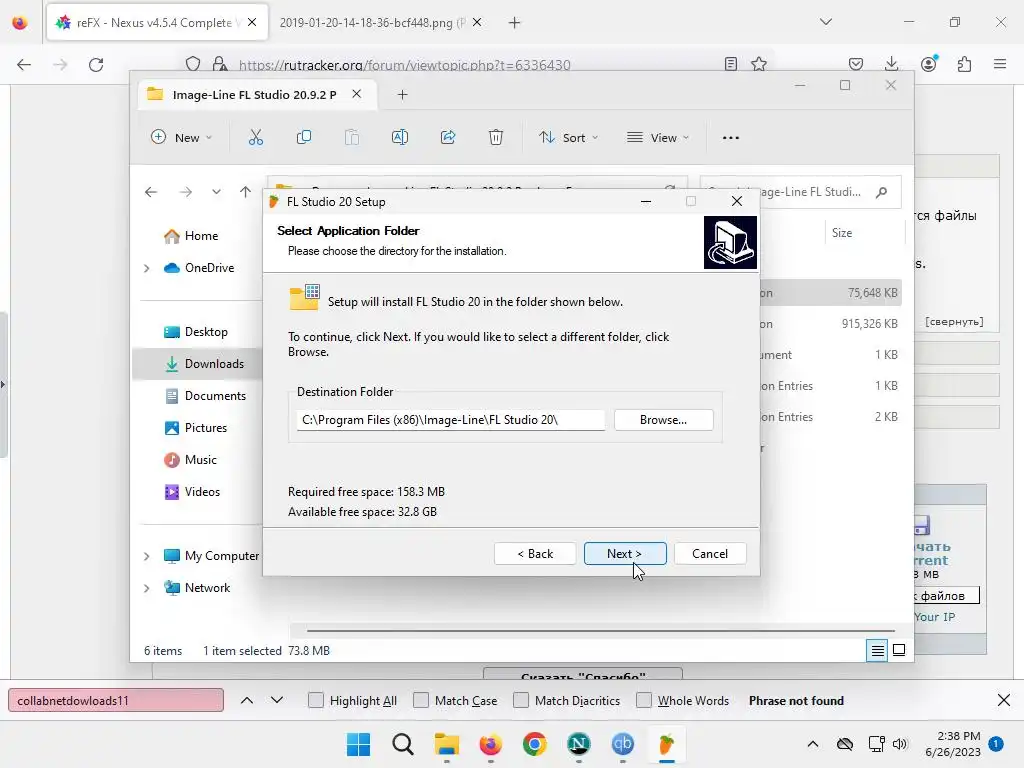Close the Firefox find bar

point(1004,700)
